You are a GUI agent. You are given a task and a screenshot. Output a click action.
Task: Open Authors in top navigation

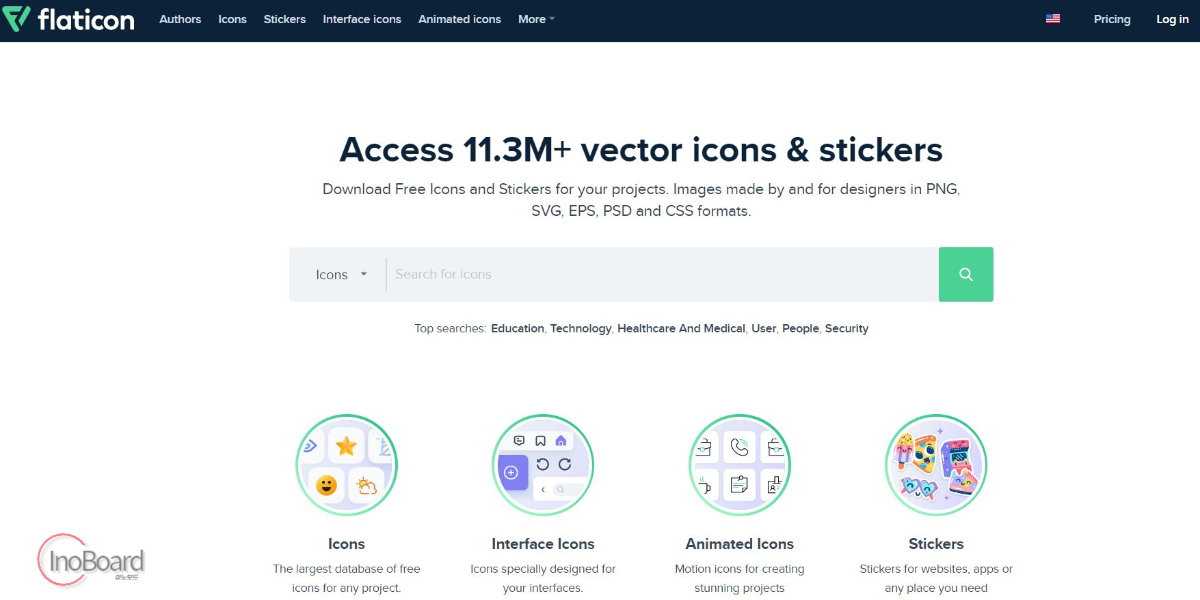tap(180, 19)
